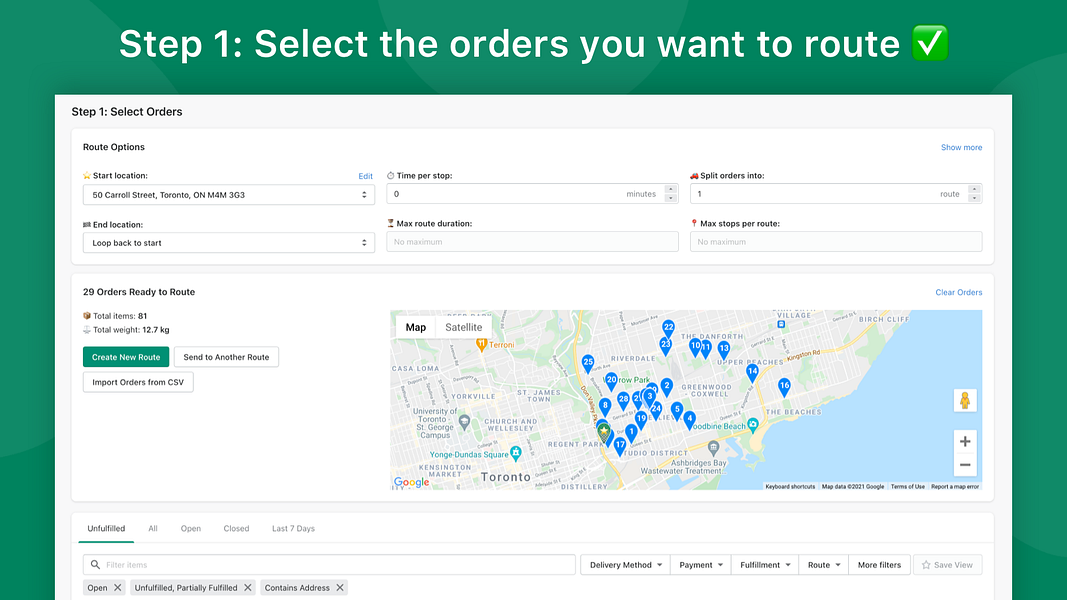Click map pin number 5
Image resolution: width=1067 pixels, height=600 pixels.
coord(676,411)
